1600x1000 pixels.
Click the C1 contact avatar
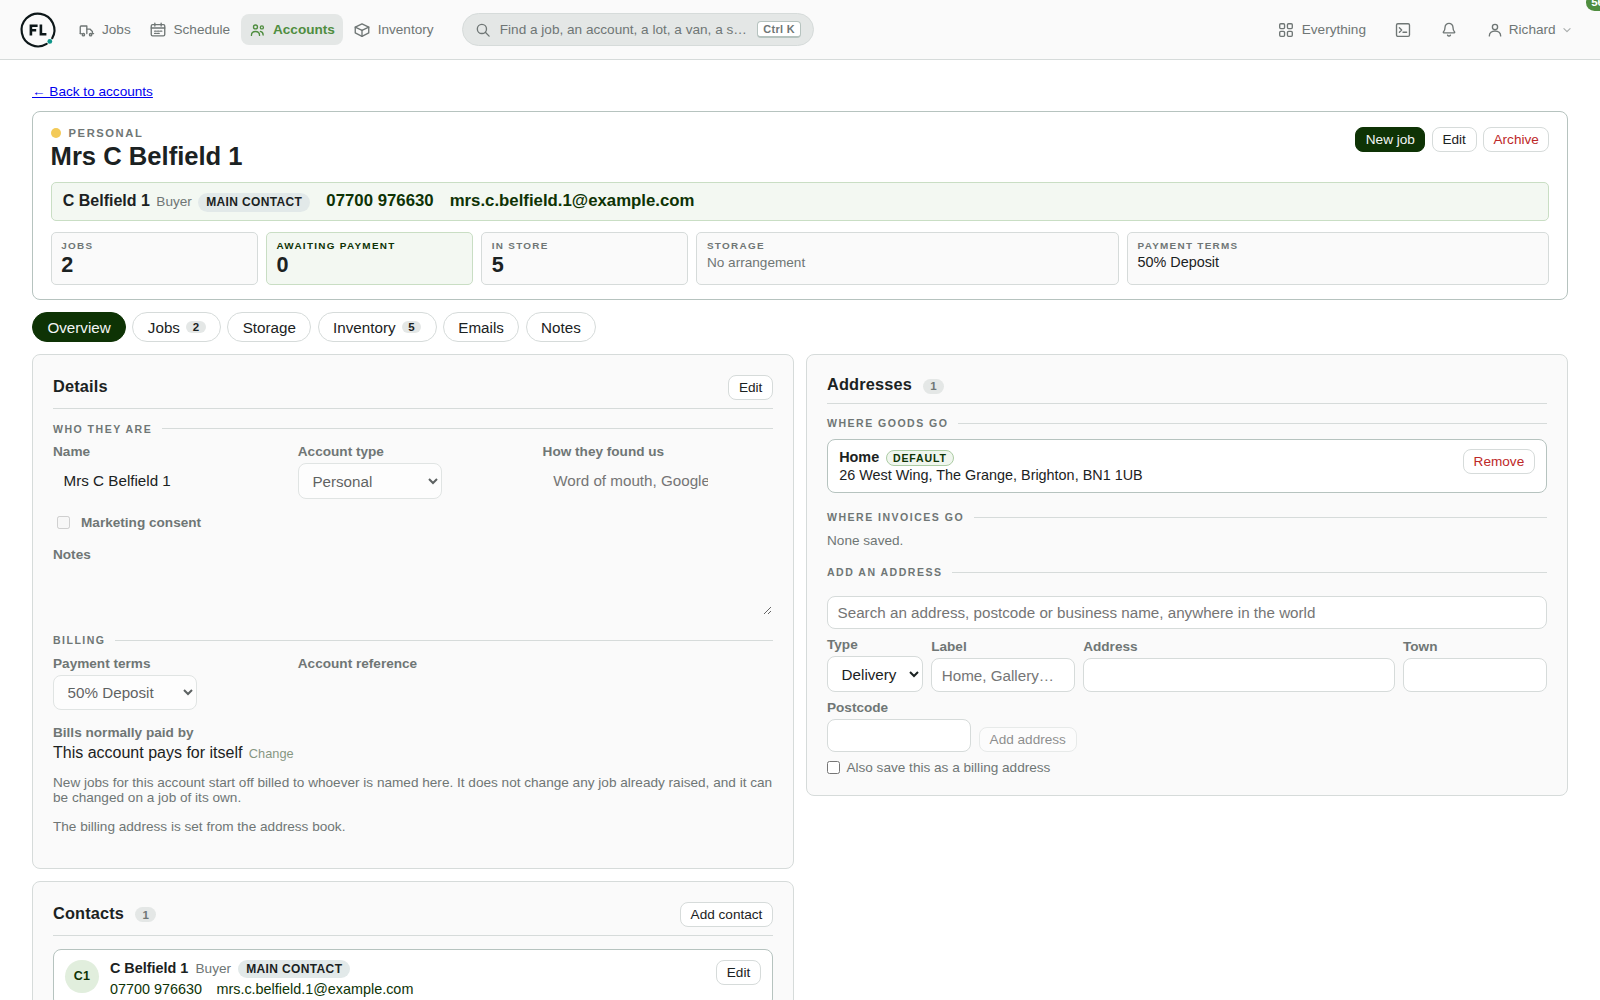82,976
